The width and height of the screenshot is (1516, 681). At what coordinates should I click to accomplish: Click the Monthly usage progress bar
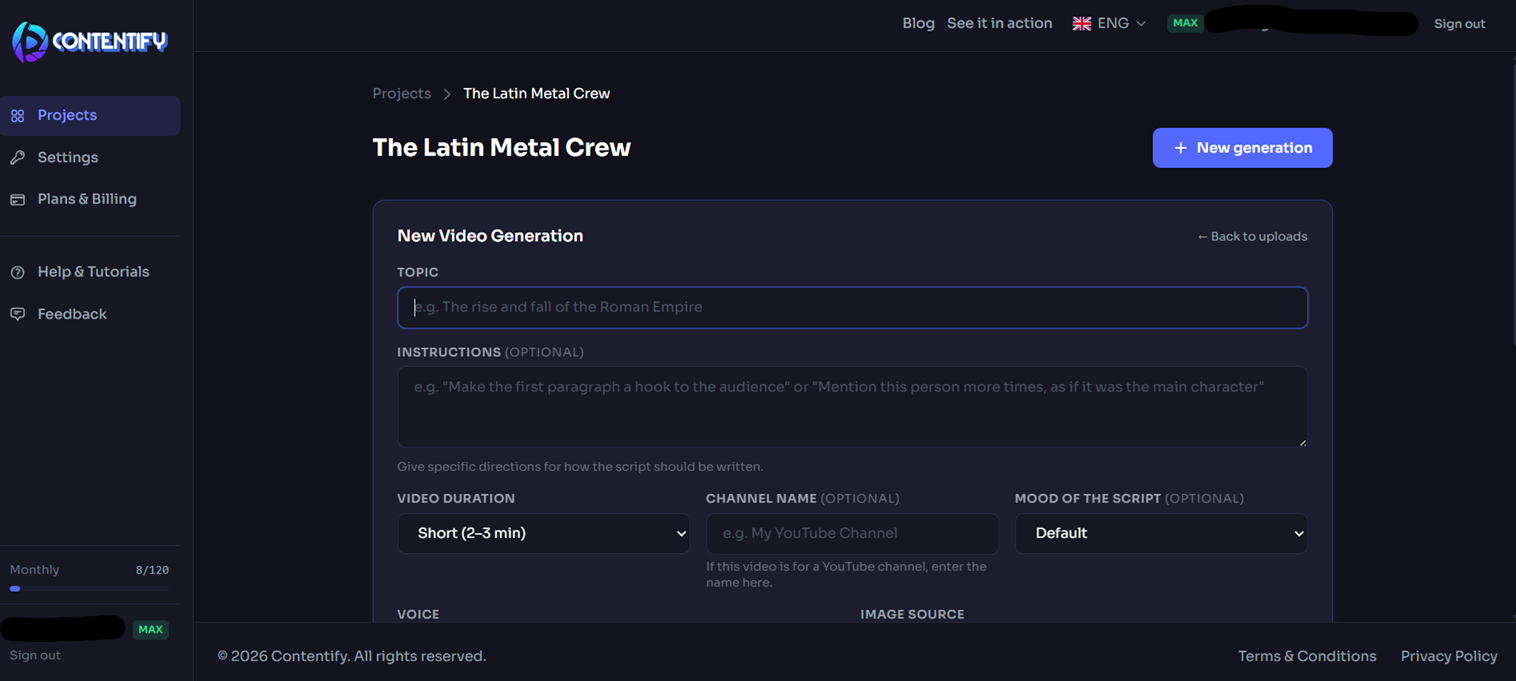pos(88,588)
